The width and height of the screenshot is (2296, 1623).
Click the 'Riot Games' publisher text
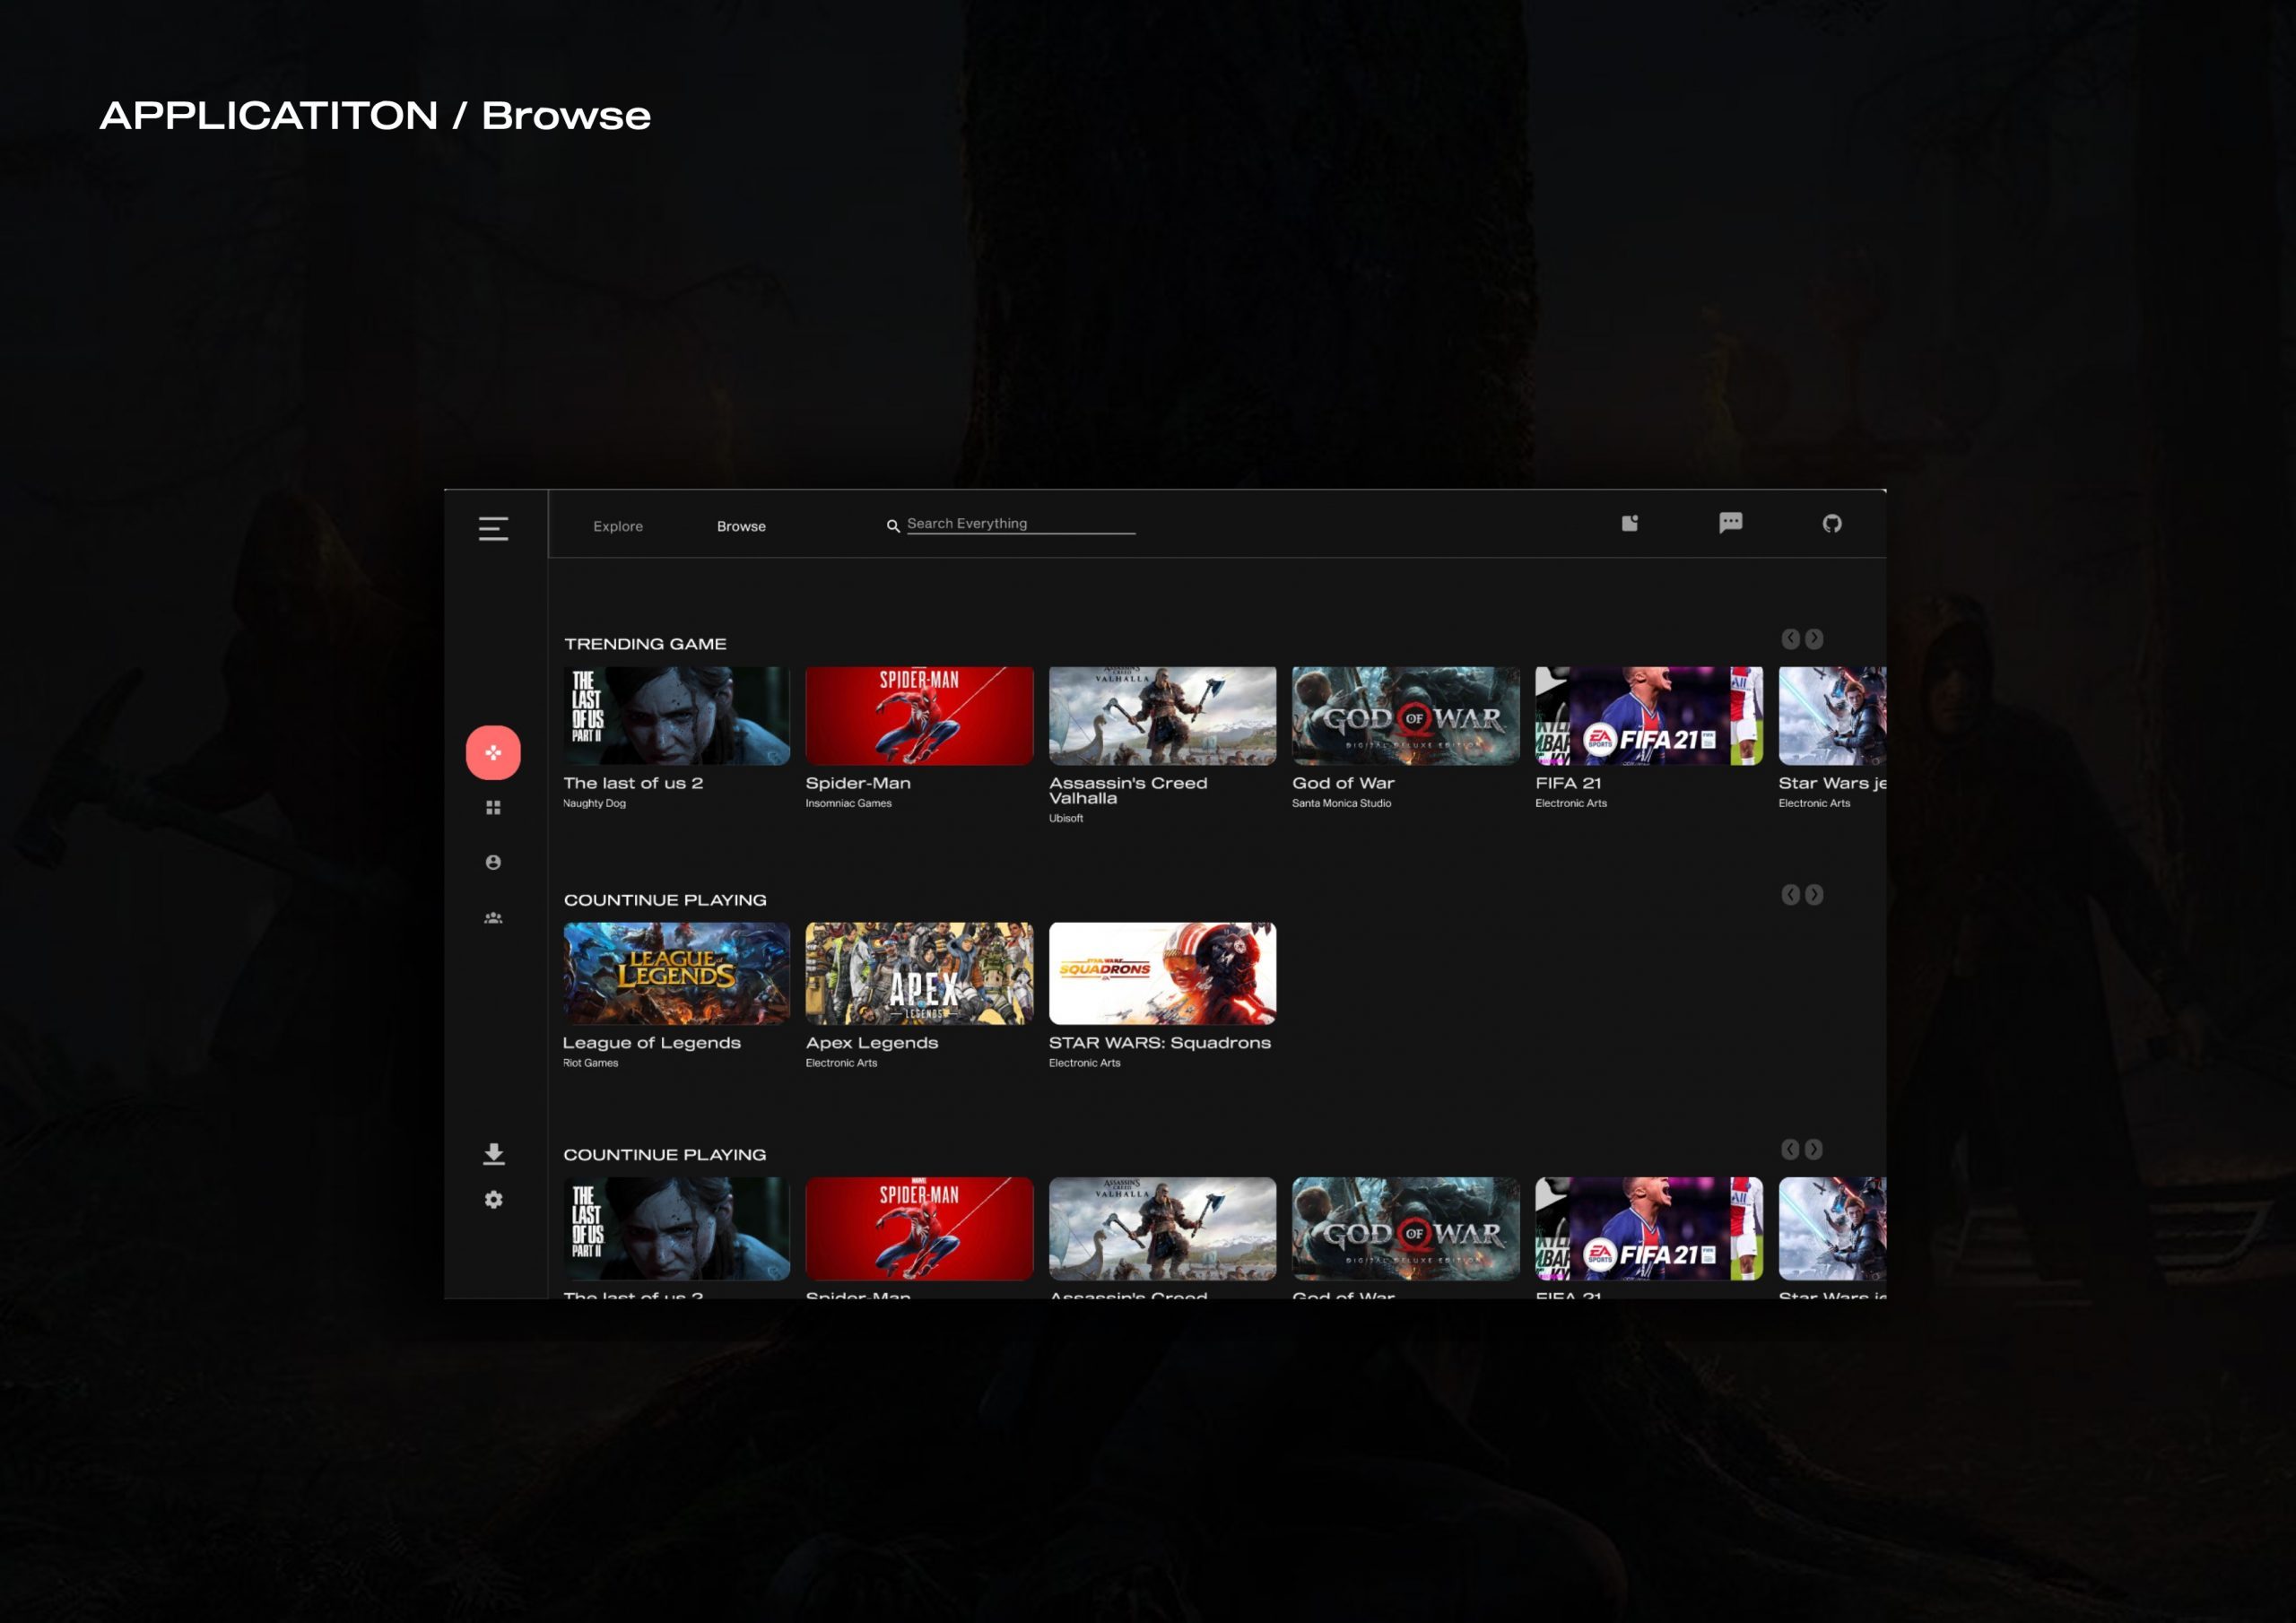click(590, 1063)
